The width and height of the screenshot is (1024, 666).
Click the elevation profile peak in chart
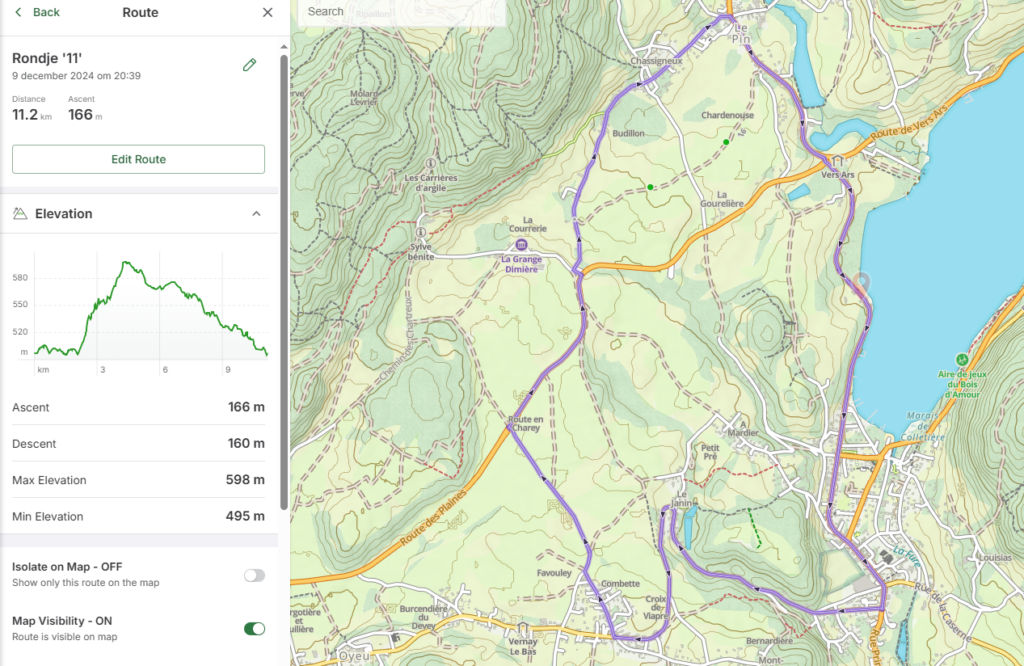(x=126, y=263)
